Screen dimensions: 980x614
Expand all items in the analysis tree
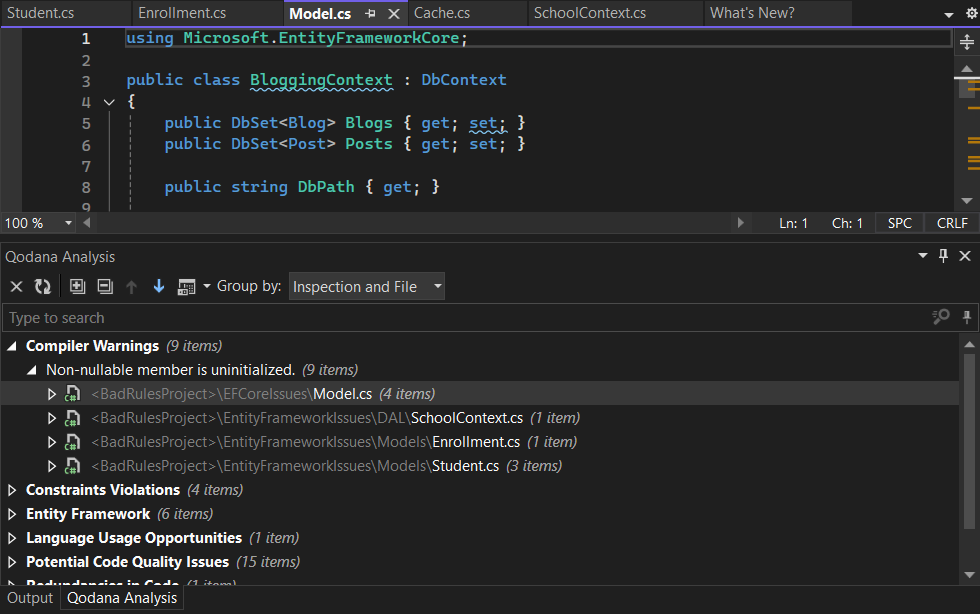tap(77, 286)
